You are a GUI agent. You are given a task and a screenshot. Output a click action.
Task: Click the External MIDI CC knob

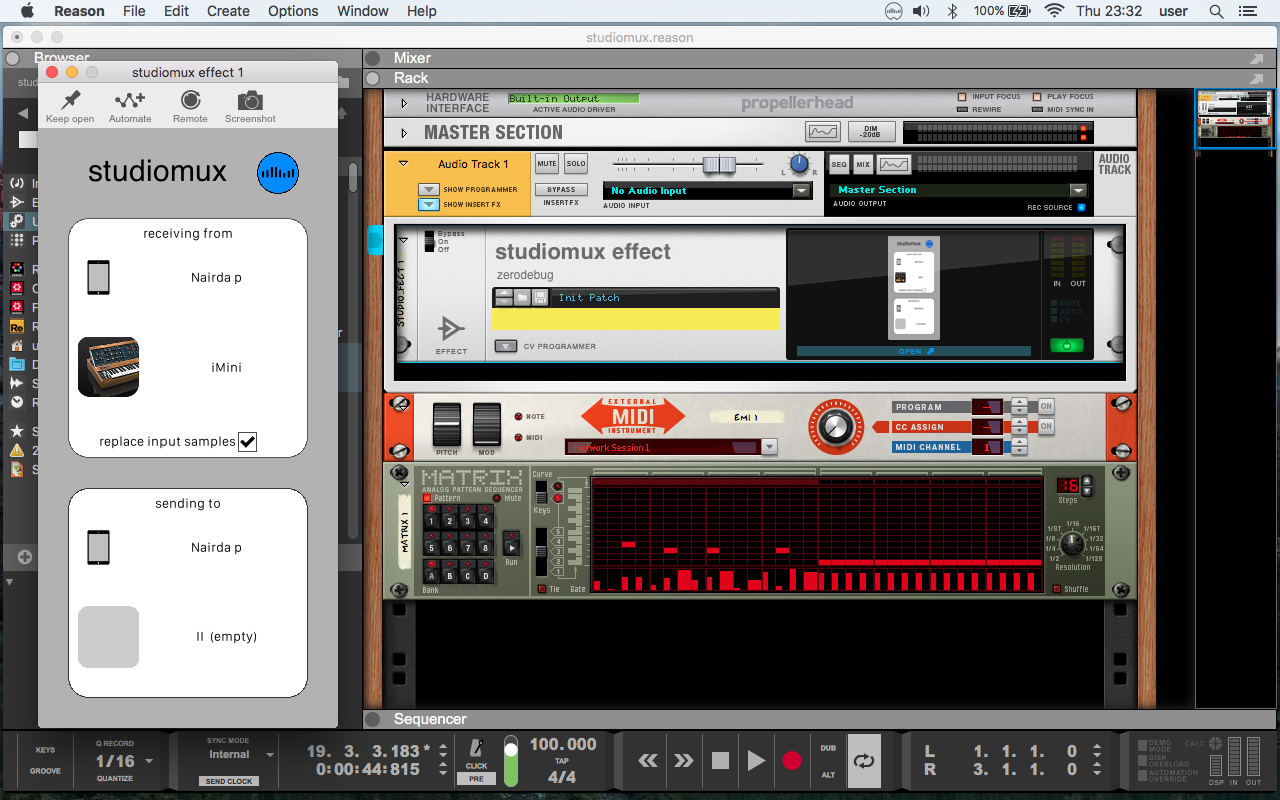[x=837, y=427]
